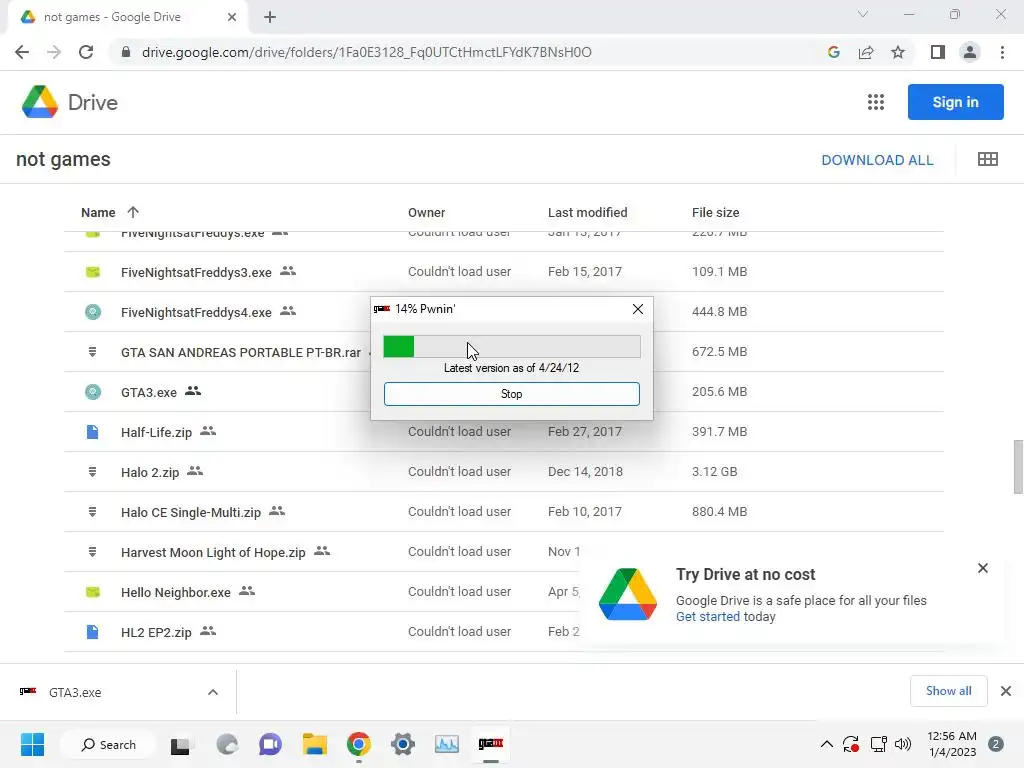Click the GTA SAN ANDREAS archive file icon
This screenshot has height=768, width=1024.
click(x=93, y=352)
